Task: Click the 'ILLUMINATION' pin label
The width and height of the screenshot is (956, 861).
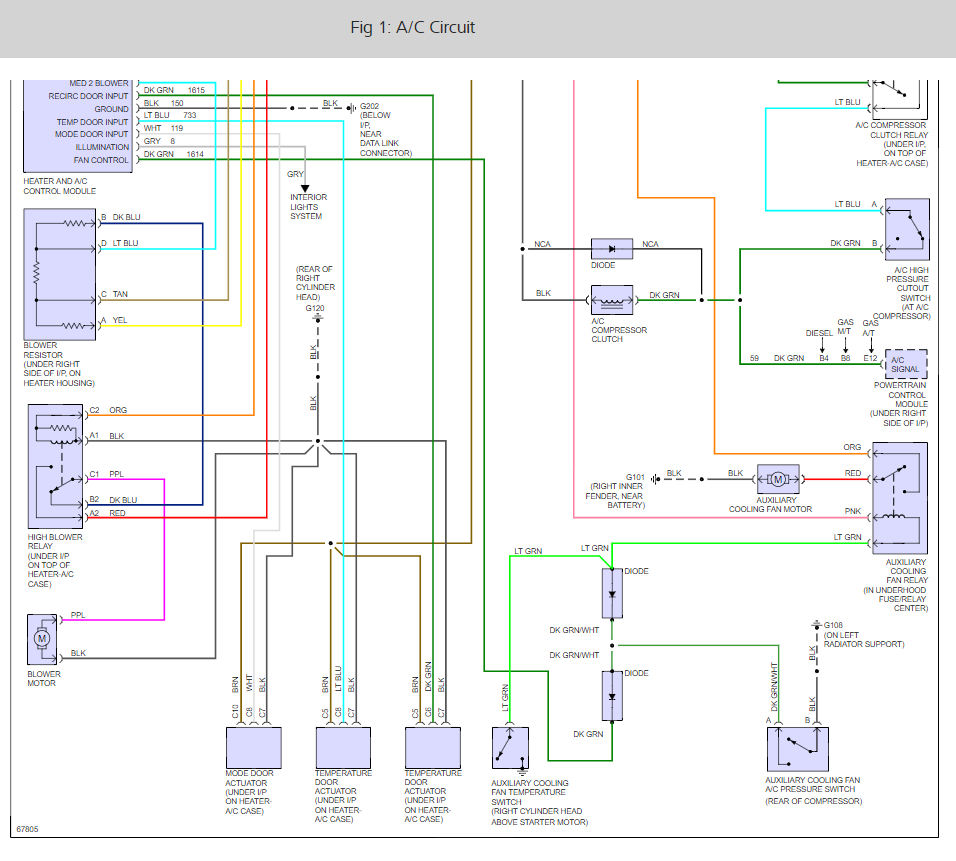Action: [102, 147]
